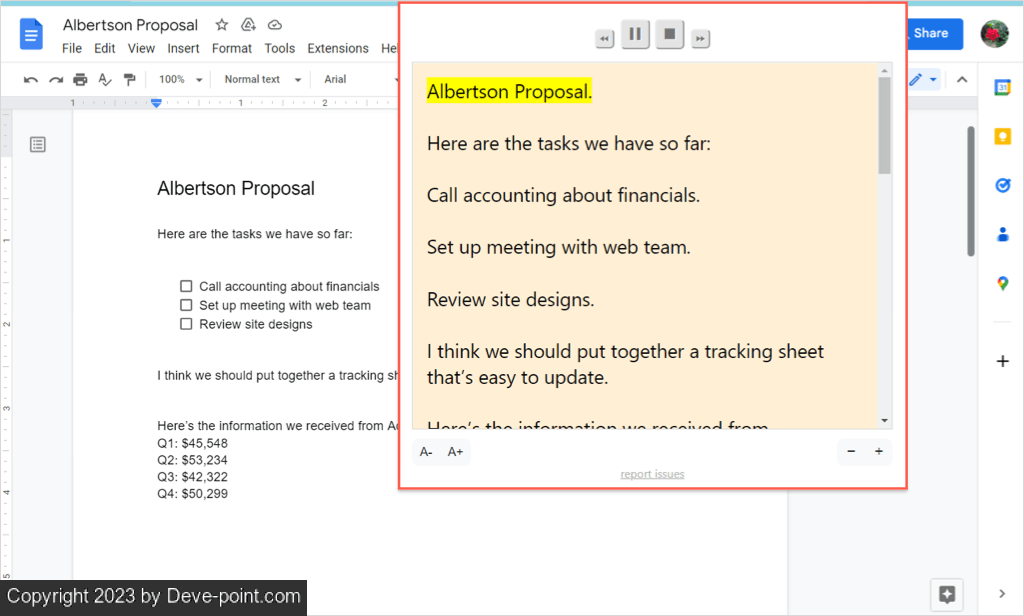
Task: Open the Format menu
Action: tap(232, 48)
